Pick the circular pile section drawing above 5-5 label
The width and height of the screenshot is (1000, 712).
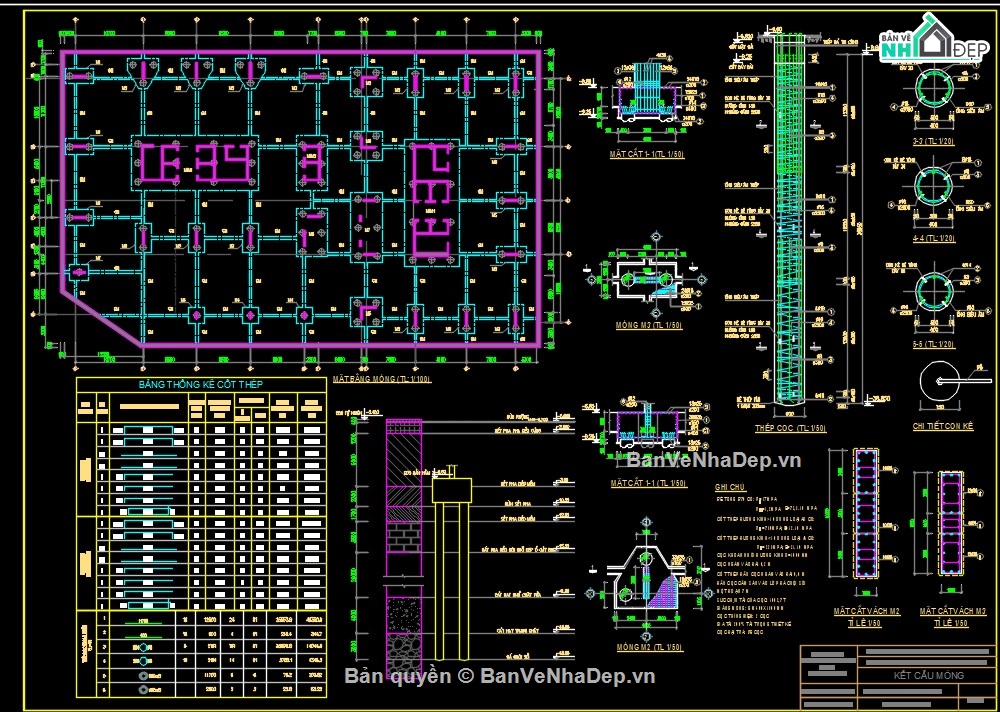(x=934, y=292)
